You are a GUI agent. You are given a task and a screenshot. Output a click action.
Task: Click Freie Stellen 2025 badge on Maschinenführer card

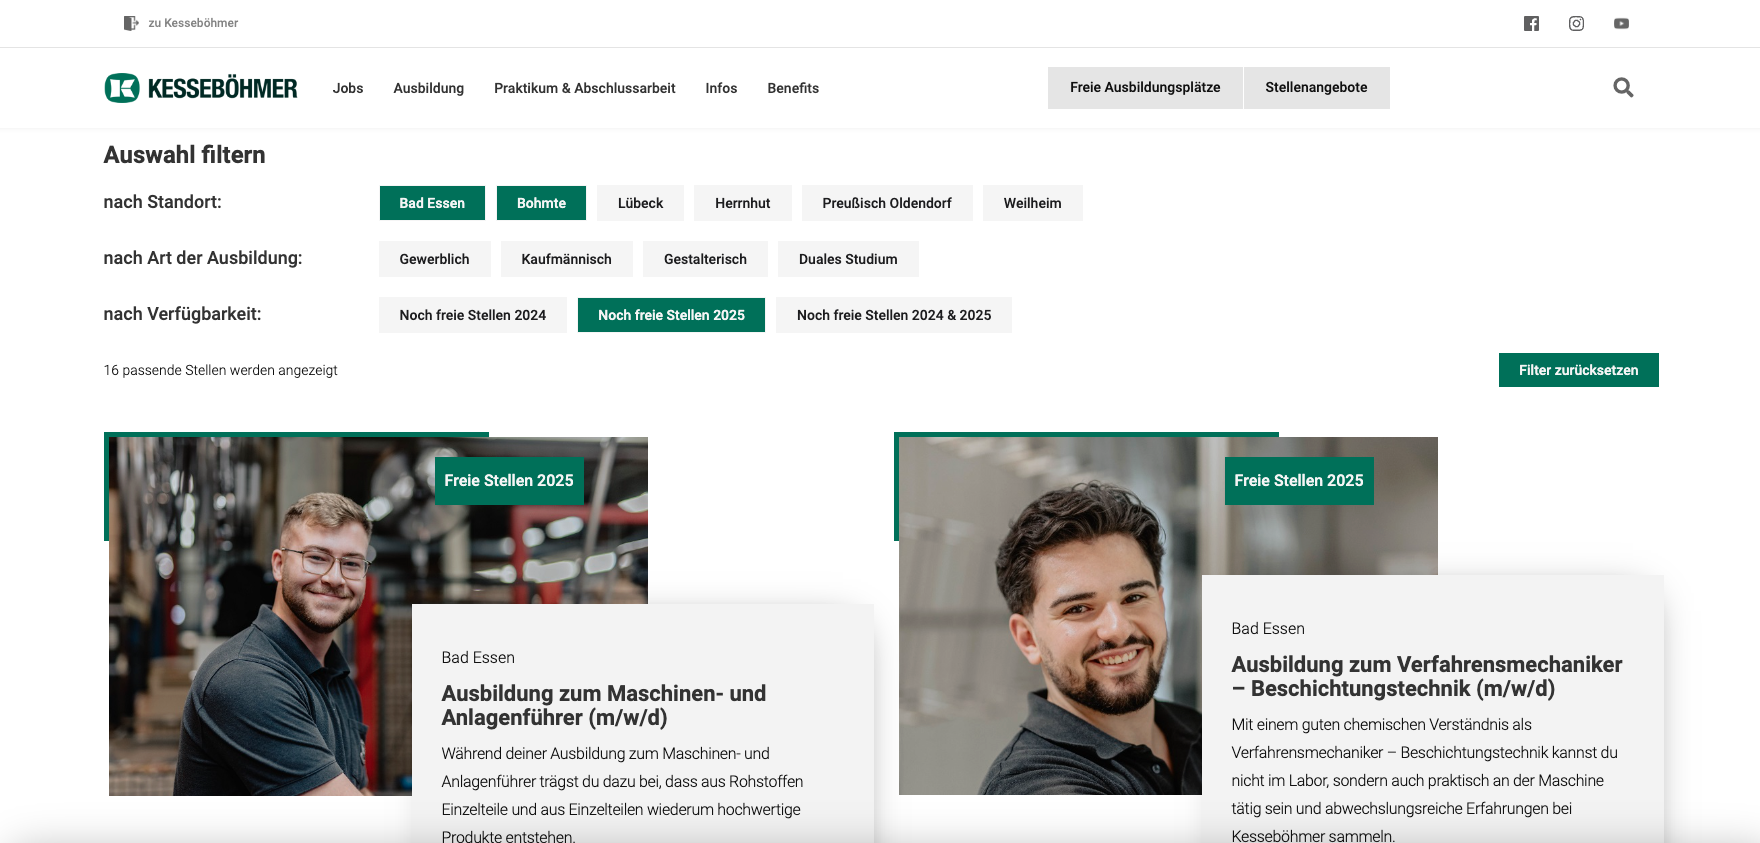(509, 481)
